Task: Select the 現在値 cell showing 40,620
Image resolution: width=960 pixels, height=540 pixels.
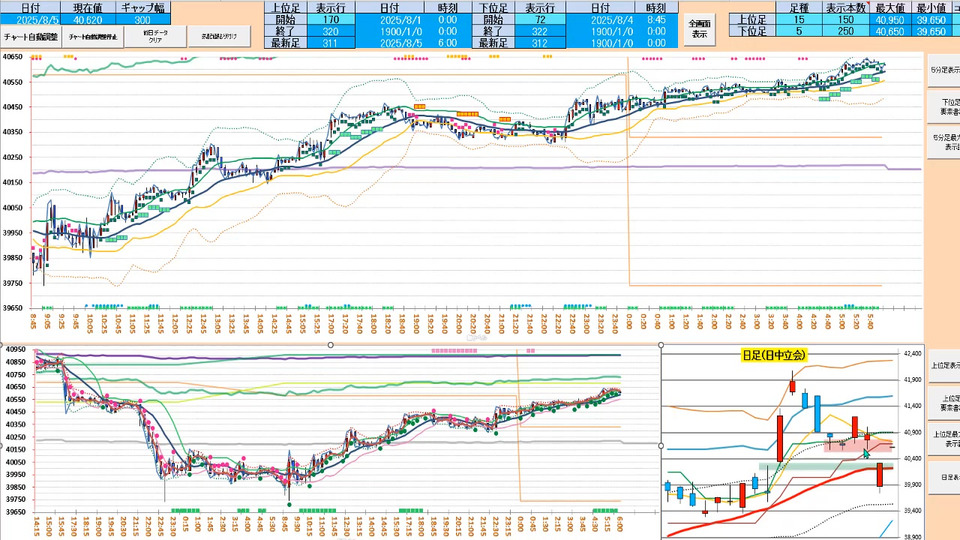Action: pyautogui.click(x=88, y=20)
